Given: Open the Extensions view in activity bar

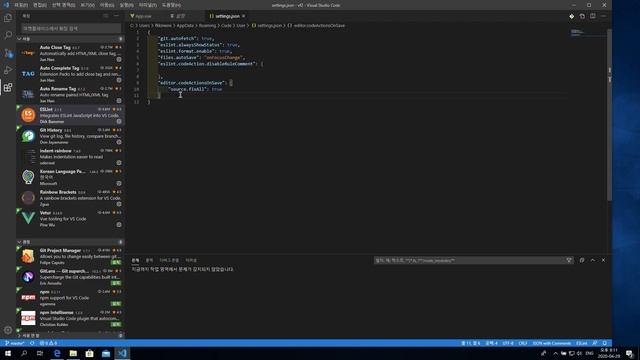Looking at the screenshot, I should [x=8, y=87].
